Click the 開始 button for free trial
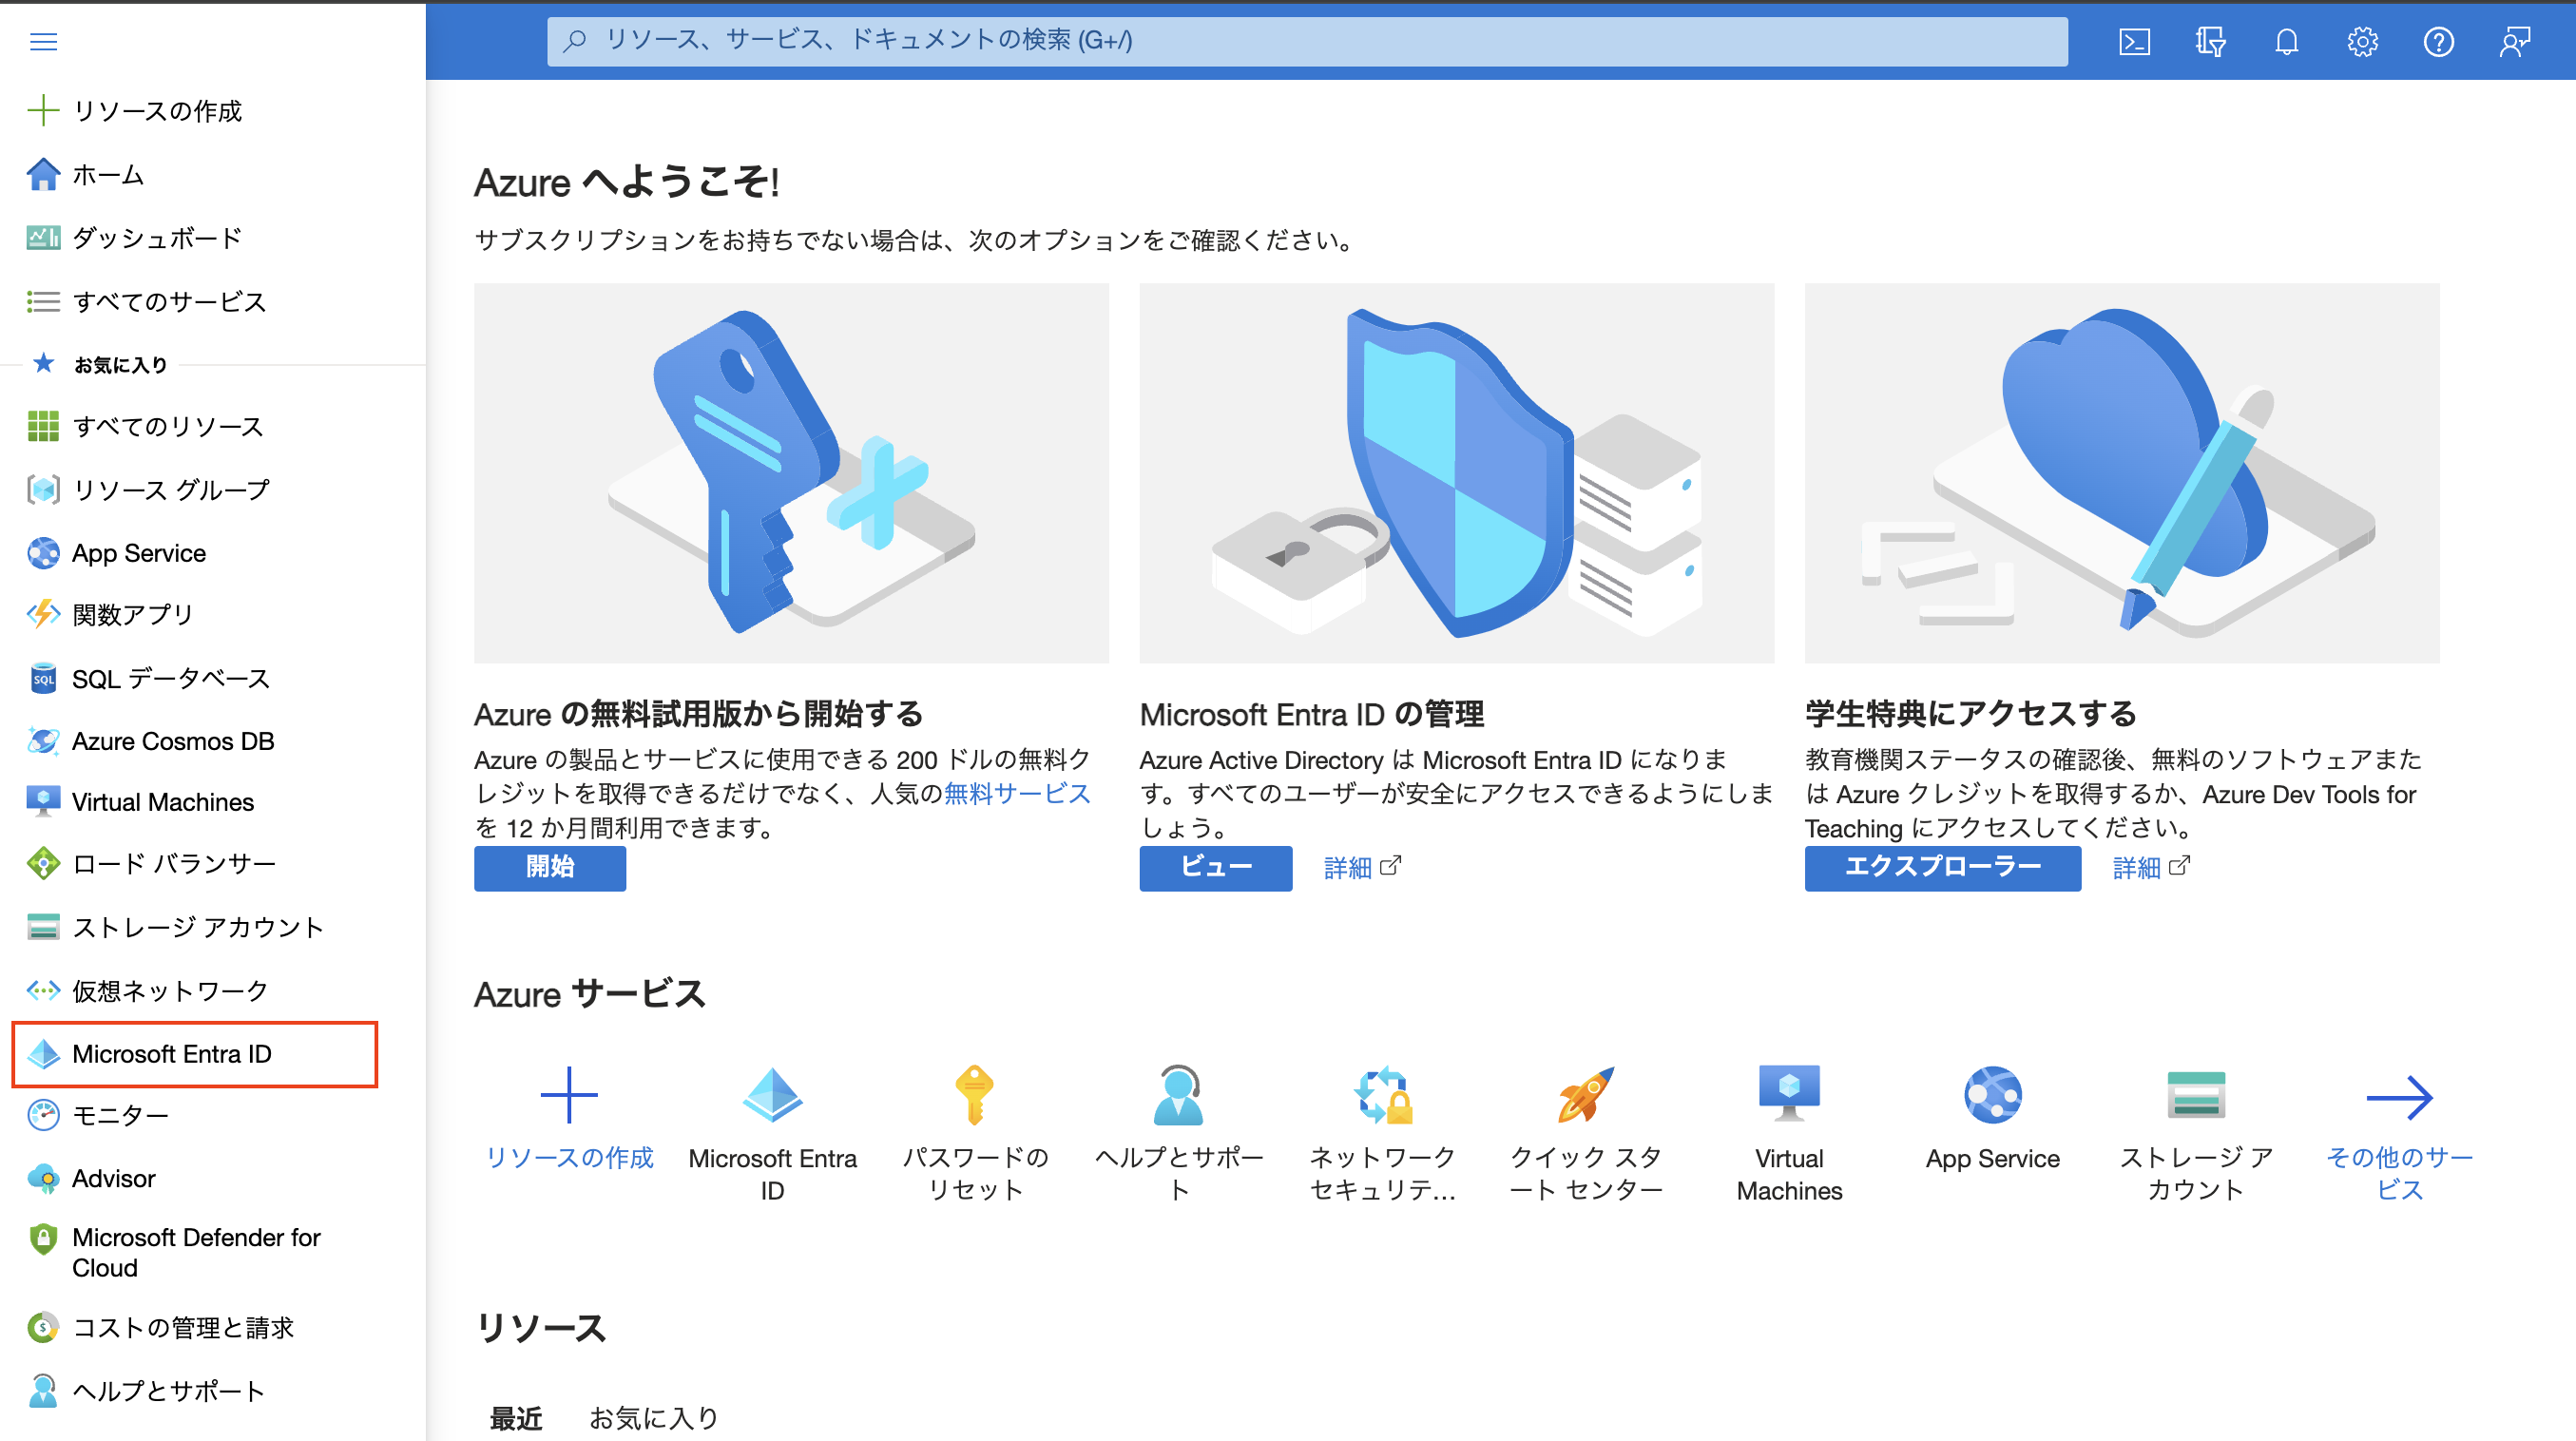Image resolution: width=2576 pixels, height=1441 pixels. (550, 867)
